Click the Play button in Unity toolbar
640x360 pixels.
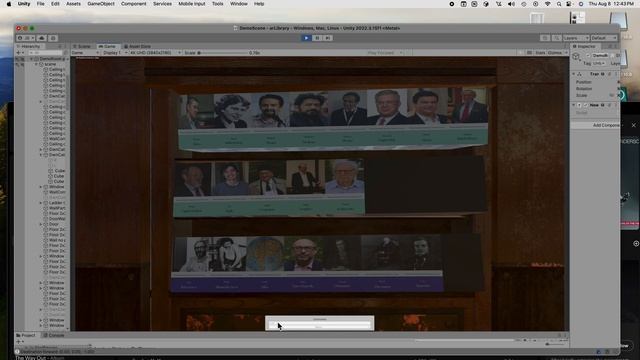(307, 38)
